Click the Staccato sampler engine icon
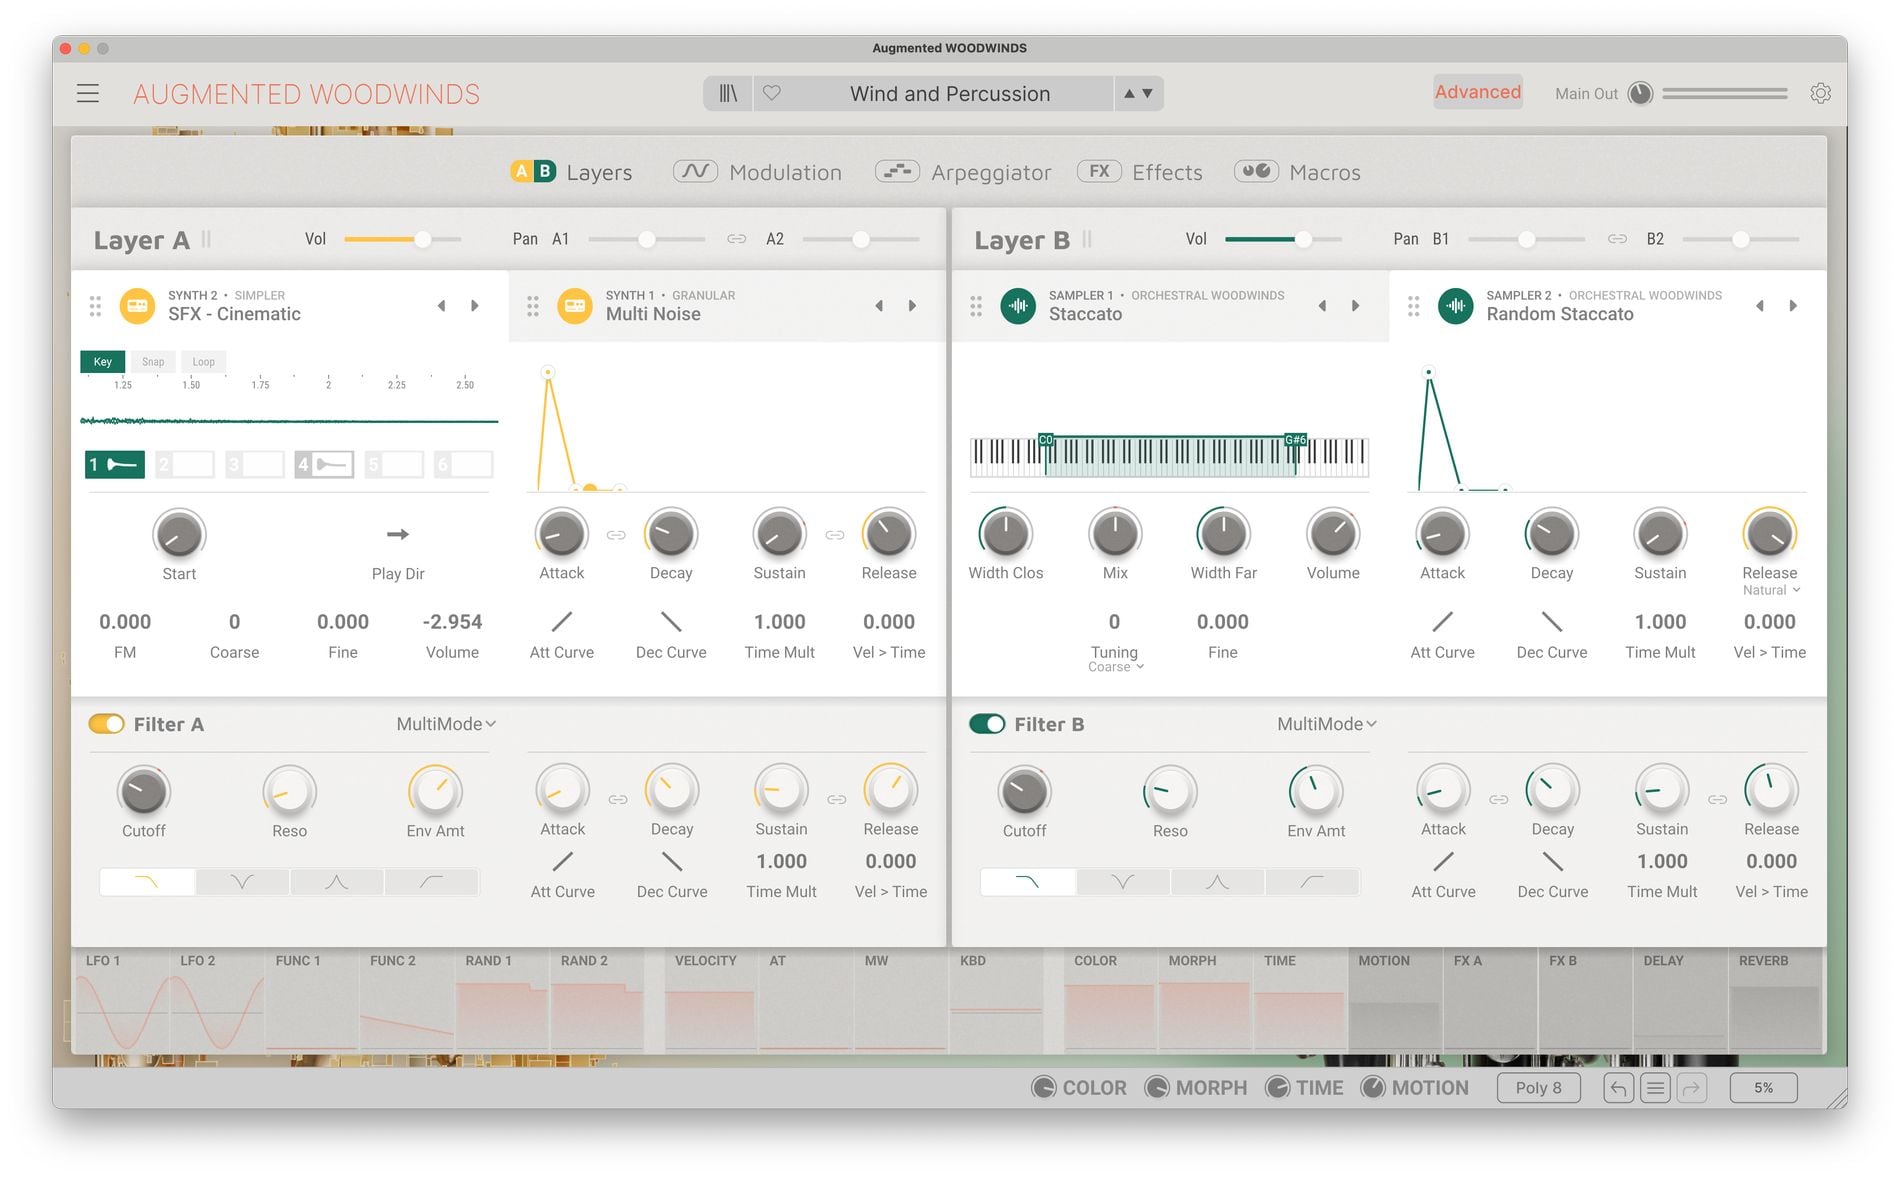Viewport: 1900px width, 1178px height. coord(1018,305)
